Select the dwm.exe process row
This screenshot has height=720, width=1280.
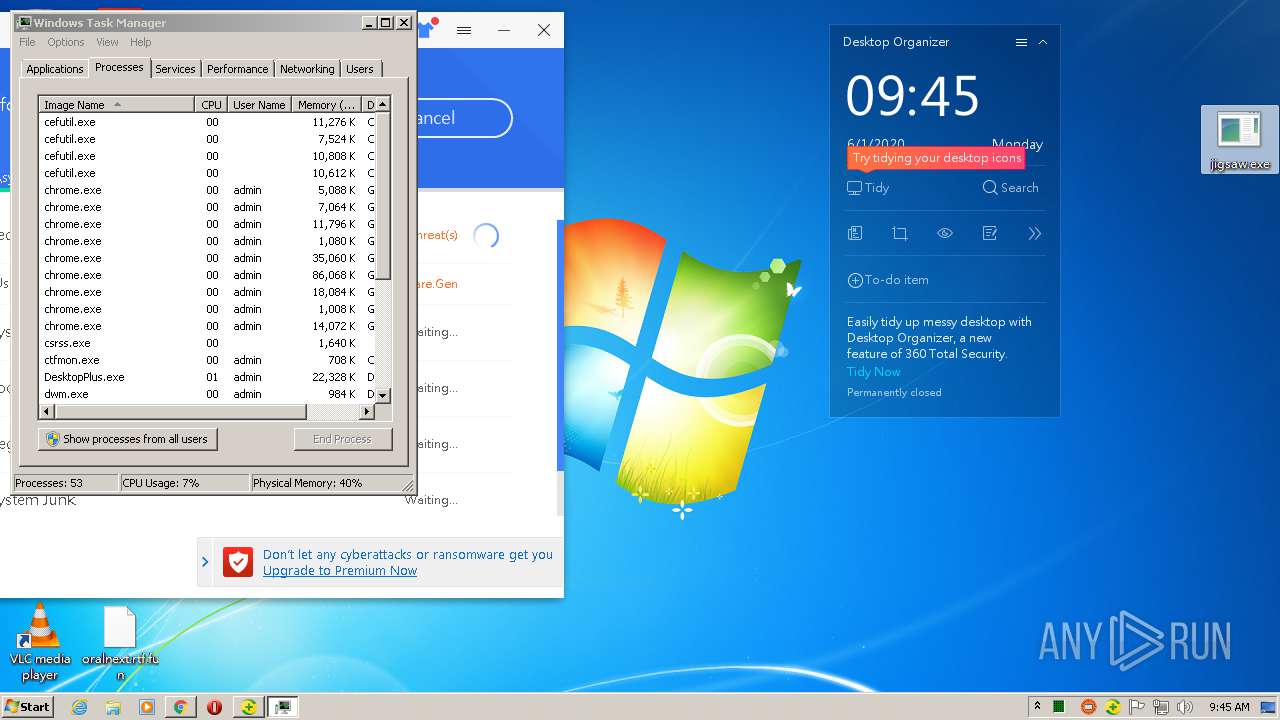tap(207, 394)
